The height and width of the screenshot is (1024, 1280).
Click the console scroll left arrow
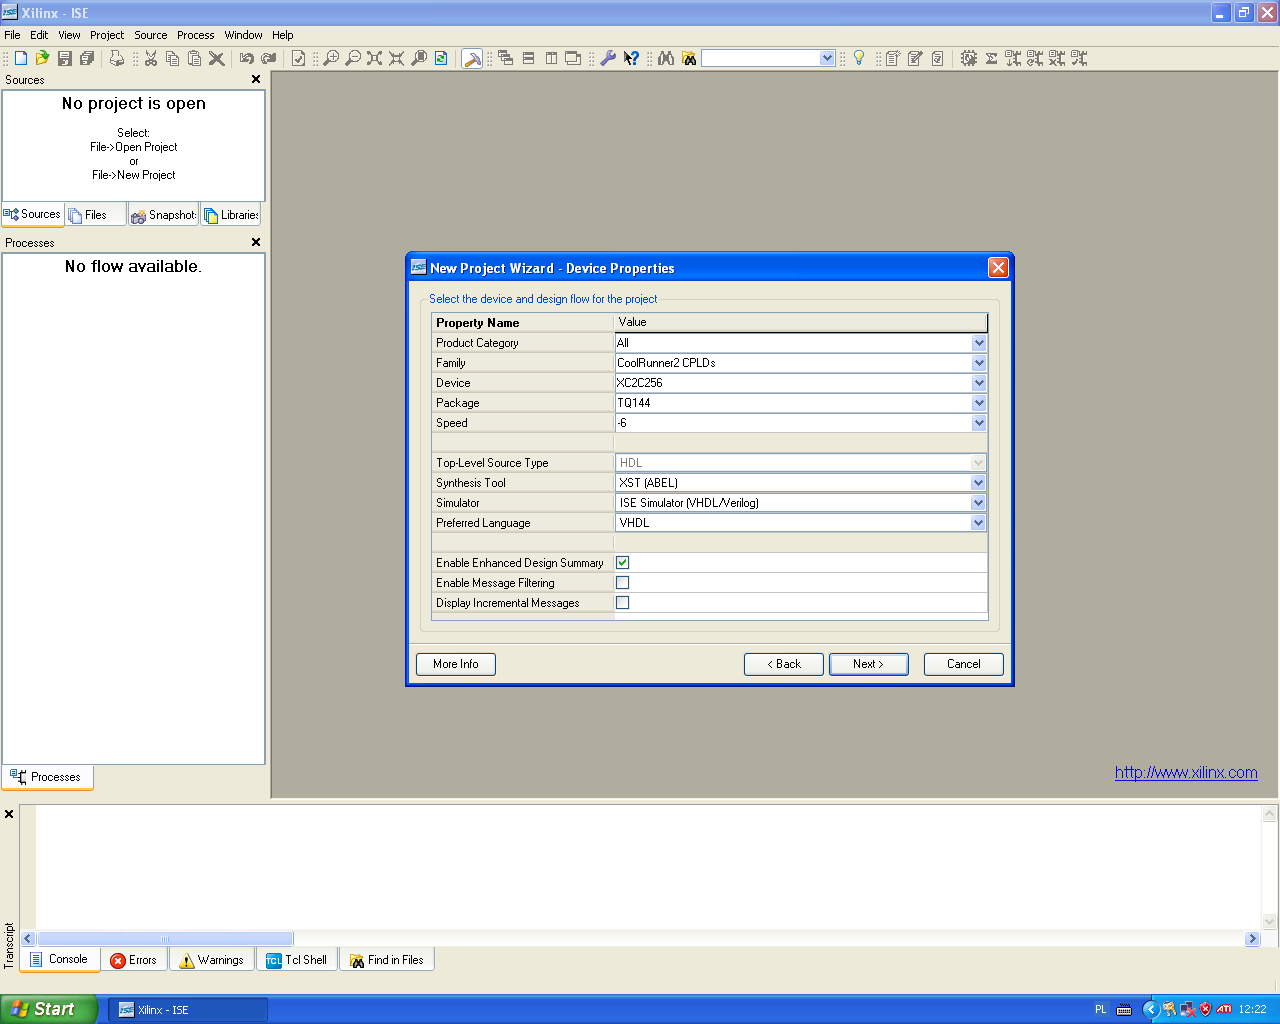(x=28, y=939)
